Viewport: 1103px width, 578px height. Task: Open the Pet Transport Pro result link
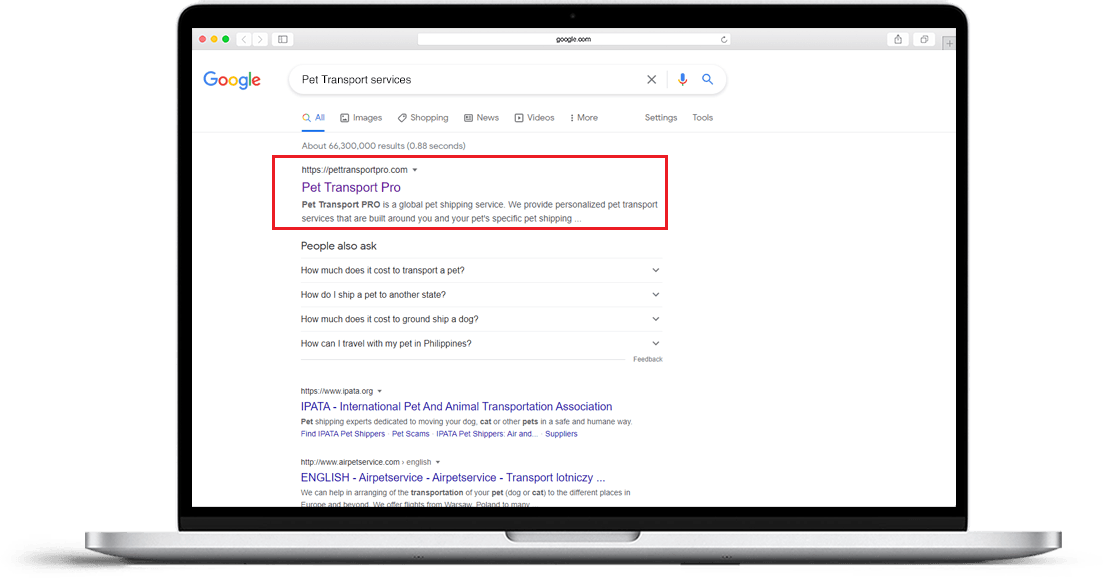click(351, 188)
